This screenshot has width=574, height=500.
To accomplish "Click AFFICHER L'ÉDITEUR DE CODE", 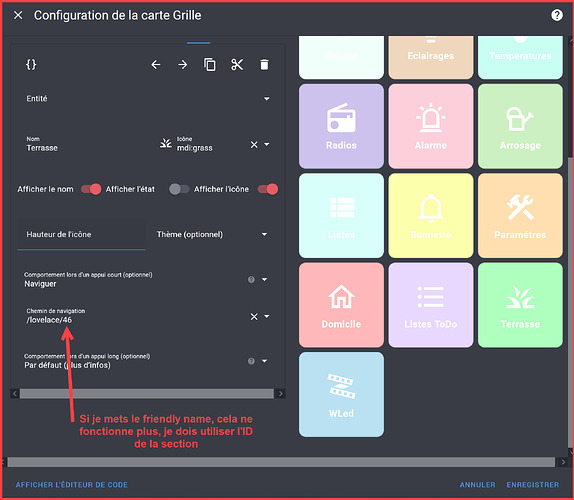I will tap(72, 485).
